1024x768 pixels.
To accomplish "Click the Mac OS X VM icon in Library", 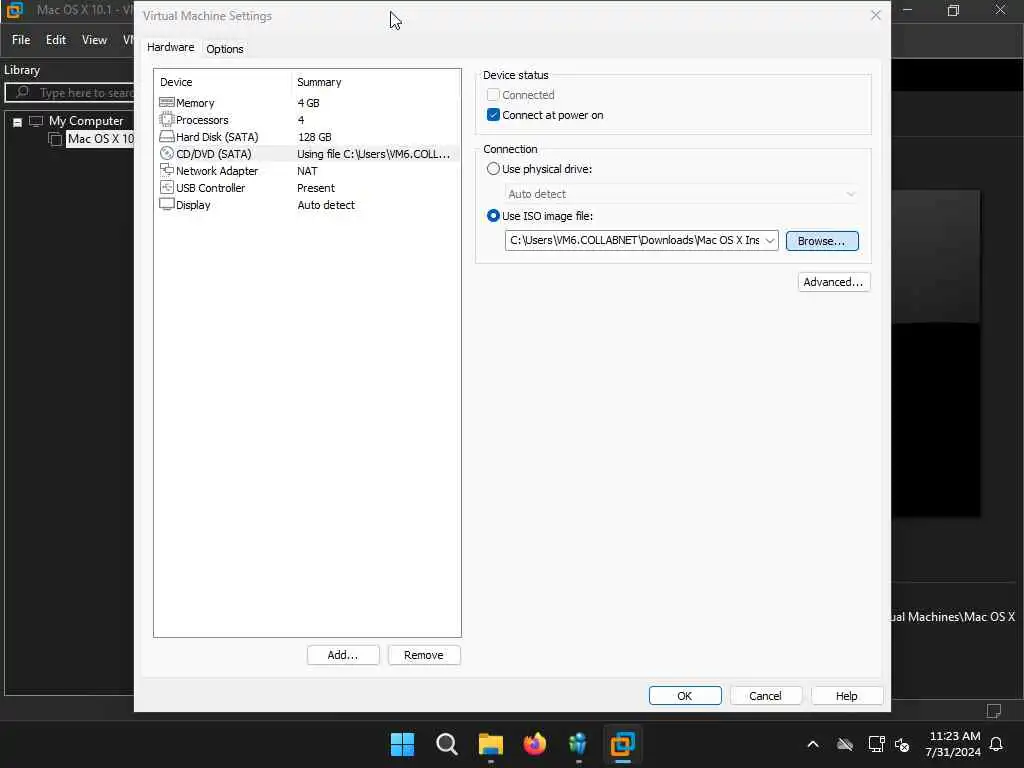I will tap(56, 139).
